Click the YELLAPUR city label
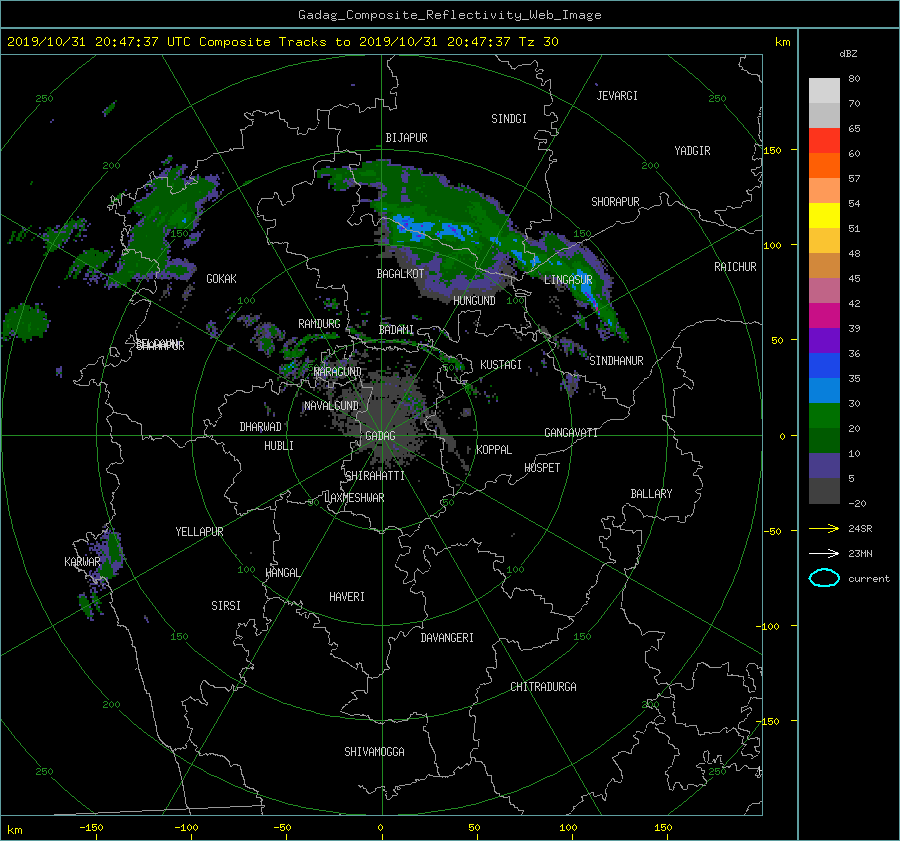Screen dimensions: 900x841 tap(199, 532)
